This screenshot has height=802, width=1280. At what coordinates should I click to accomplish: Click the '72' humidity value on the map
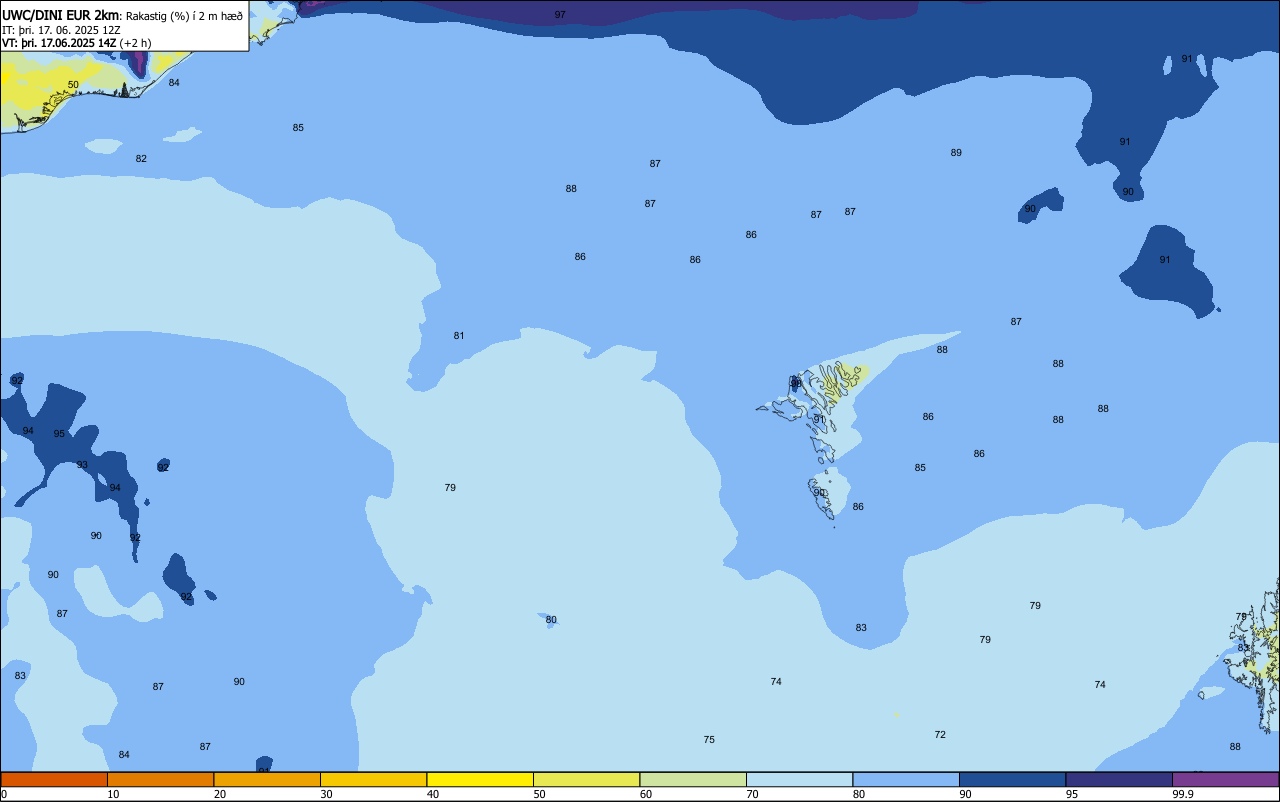pos(940,735)
